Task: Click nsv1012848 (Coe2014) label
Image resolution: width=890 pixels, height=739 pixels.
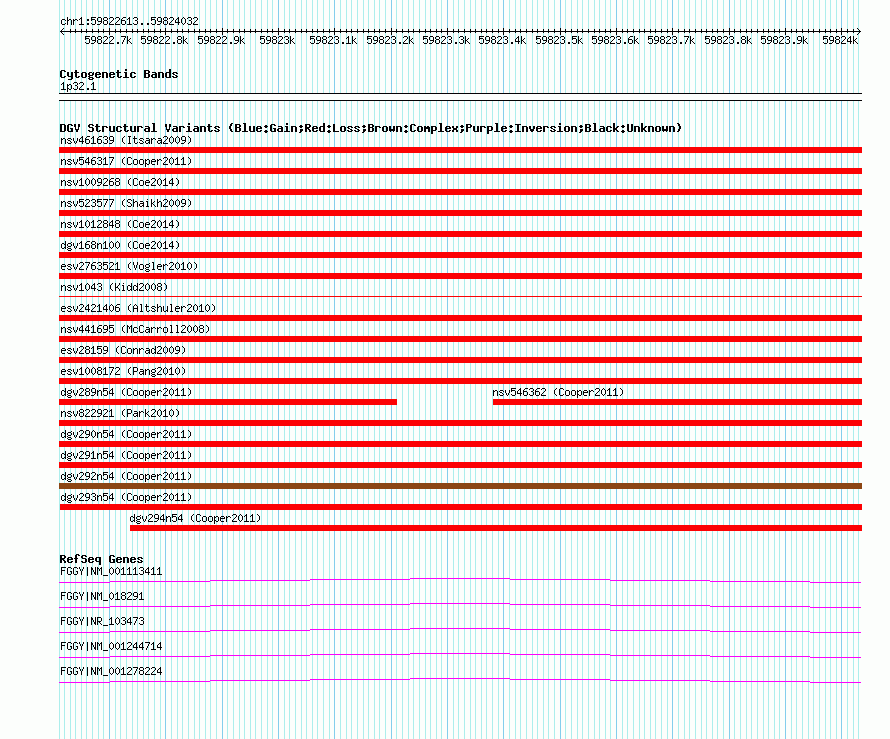Action: pos(120,224)
